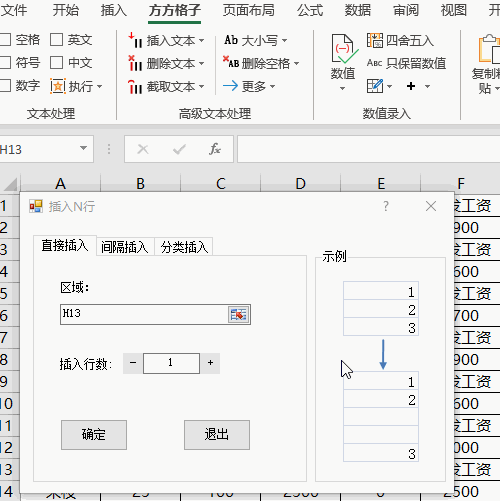This screenshot has height=501, width=500.
Task: Click the select-all corner triangle of sheet
Action: [x=10, y=184]
